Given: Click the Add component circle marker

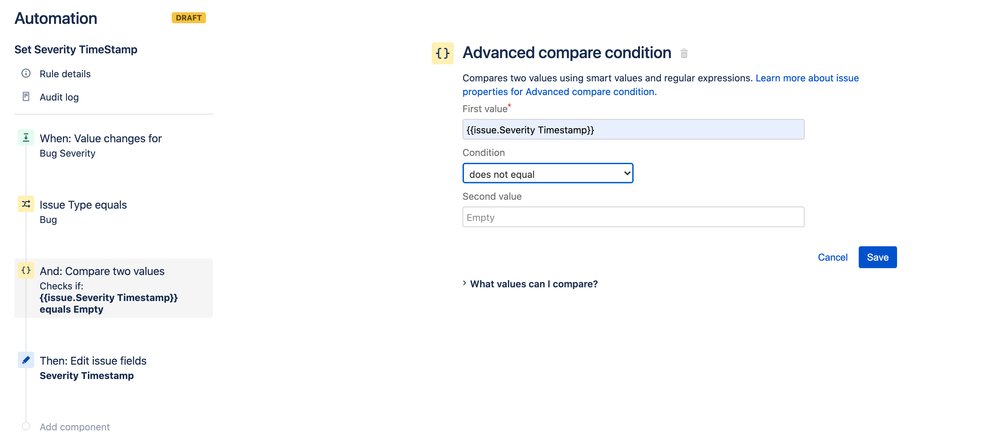Looking at the screenshot, I should tap(25, 426).
